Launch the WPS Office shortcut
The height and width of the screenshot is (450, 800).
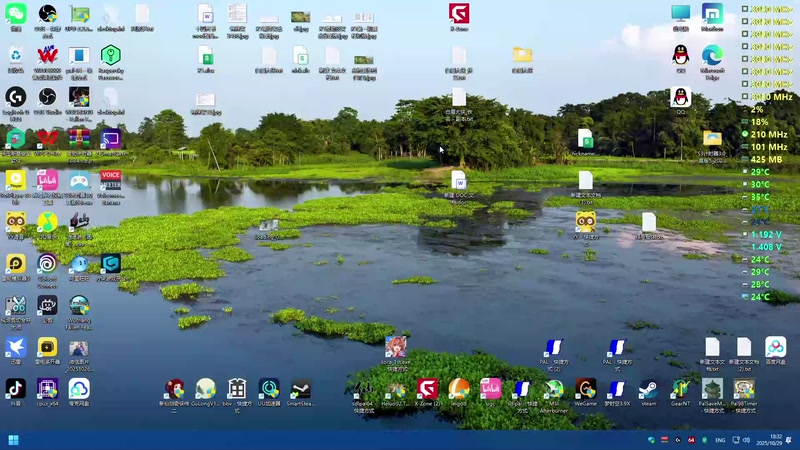(x=47, y=139)
